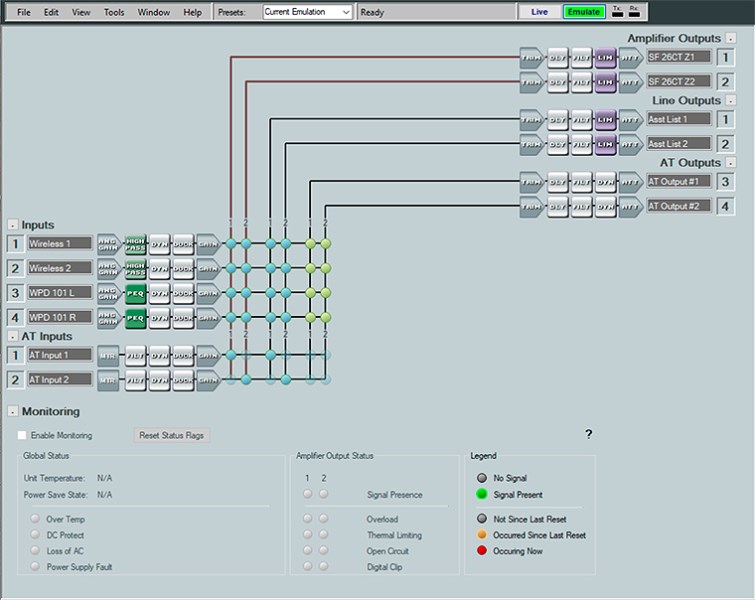This screenshot has width=755, height=600.
Task: Open the ATT block for SF 26CT Z2
Action: click(630, 81)
